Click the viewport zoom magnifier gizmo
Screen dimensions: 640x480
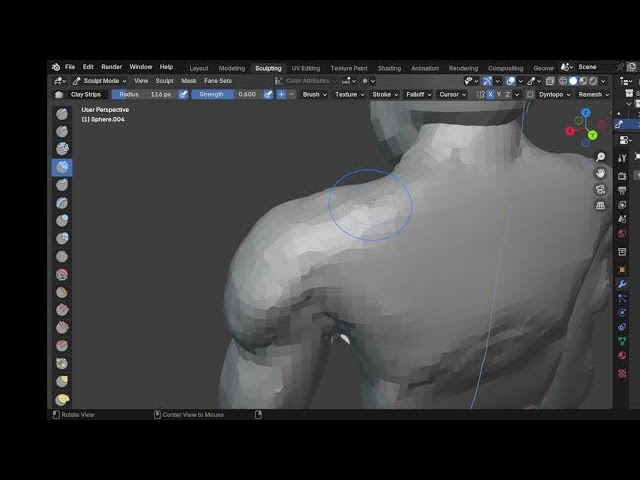point(600,157)
